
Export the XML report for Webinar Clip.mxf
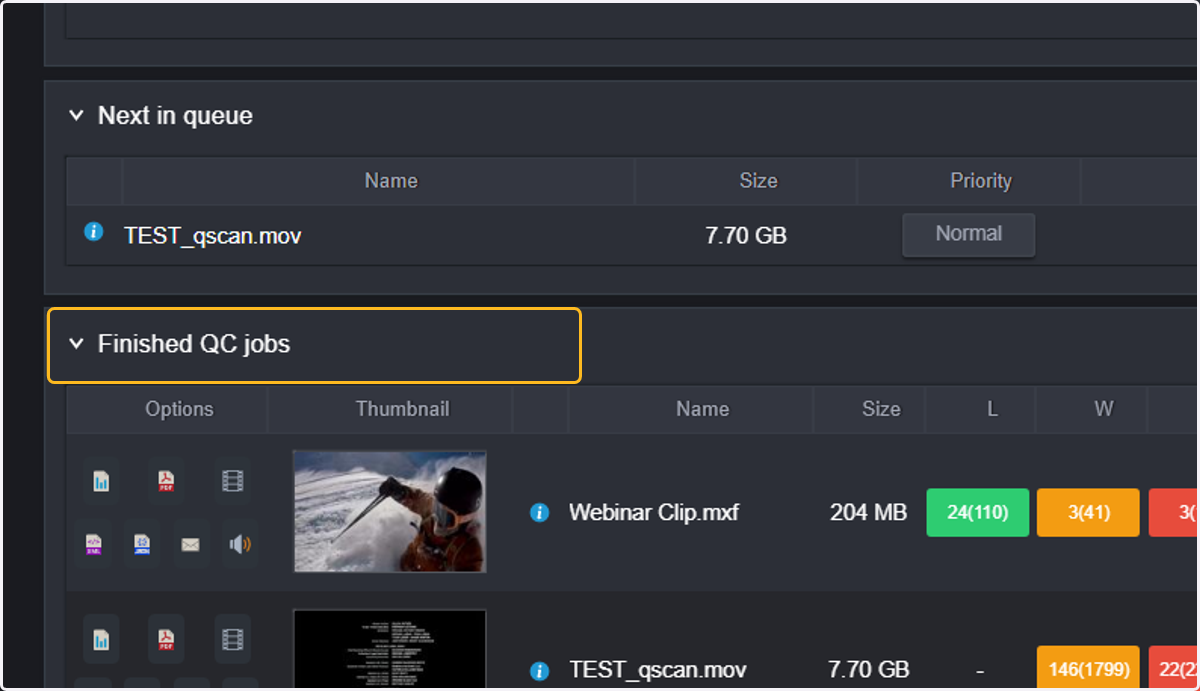(x=94, y=544)
